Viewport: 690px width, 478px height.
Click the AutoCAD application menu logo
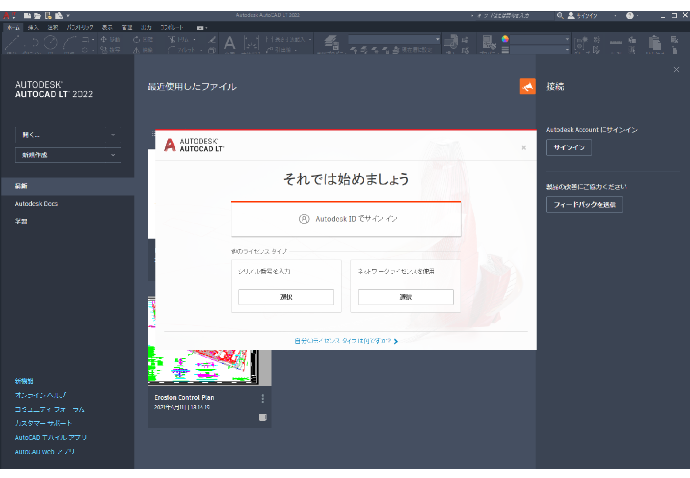pyautogui.click(x=7, y=16)
